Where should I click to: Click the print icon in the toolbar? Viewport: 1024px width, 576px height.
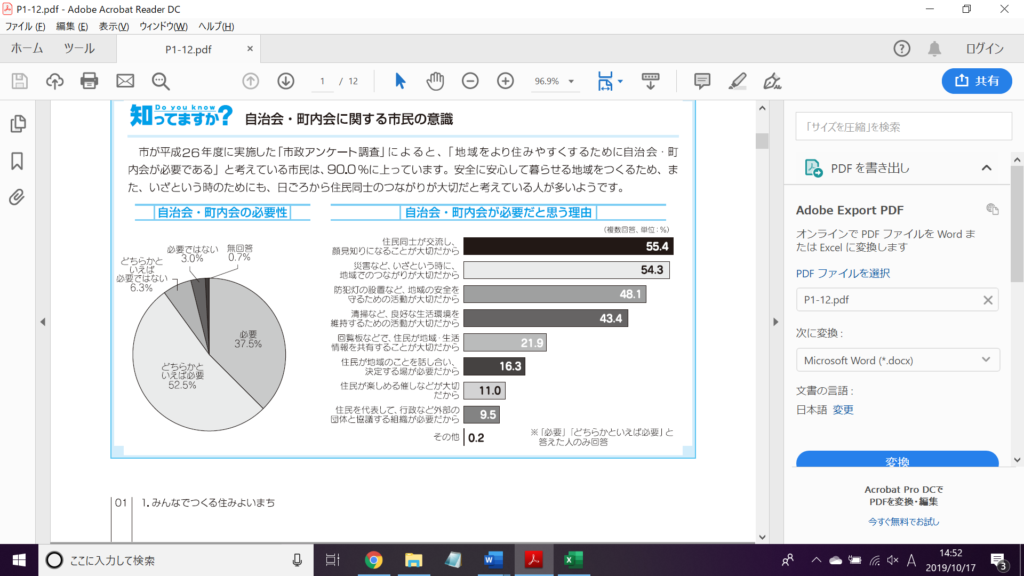pos(89,81)
